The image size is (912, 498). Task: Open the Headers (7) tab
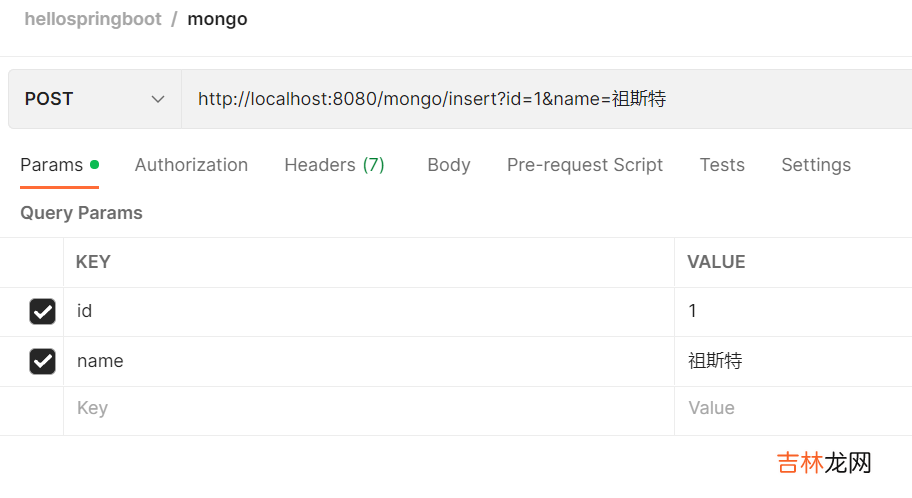pyautogui.click(x=334, y=165)
